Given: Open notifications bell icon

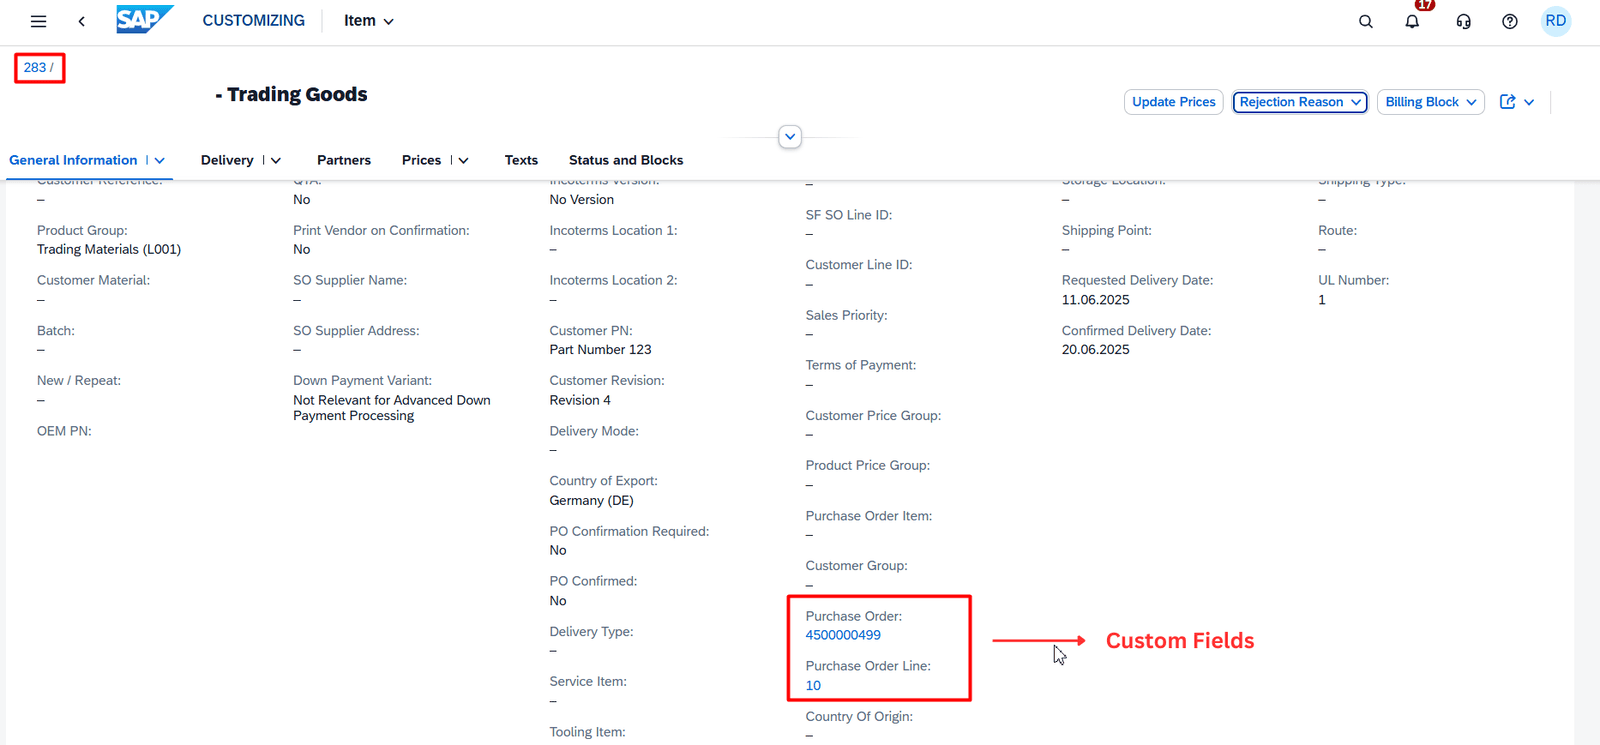Looking at the screenshot, I should [x=1412, y=22].
